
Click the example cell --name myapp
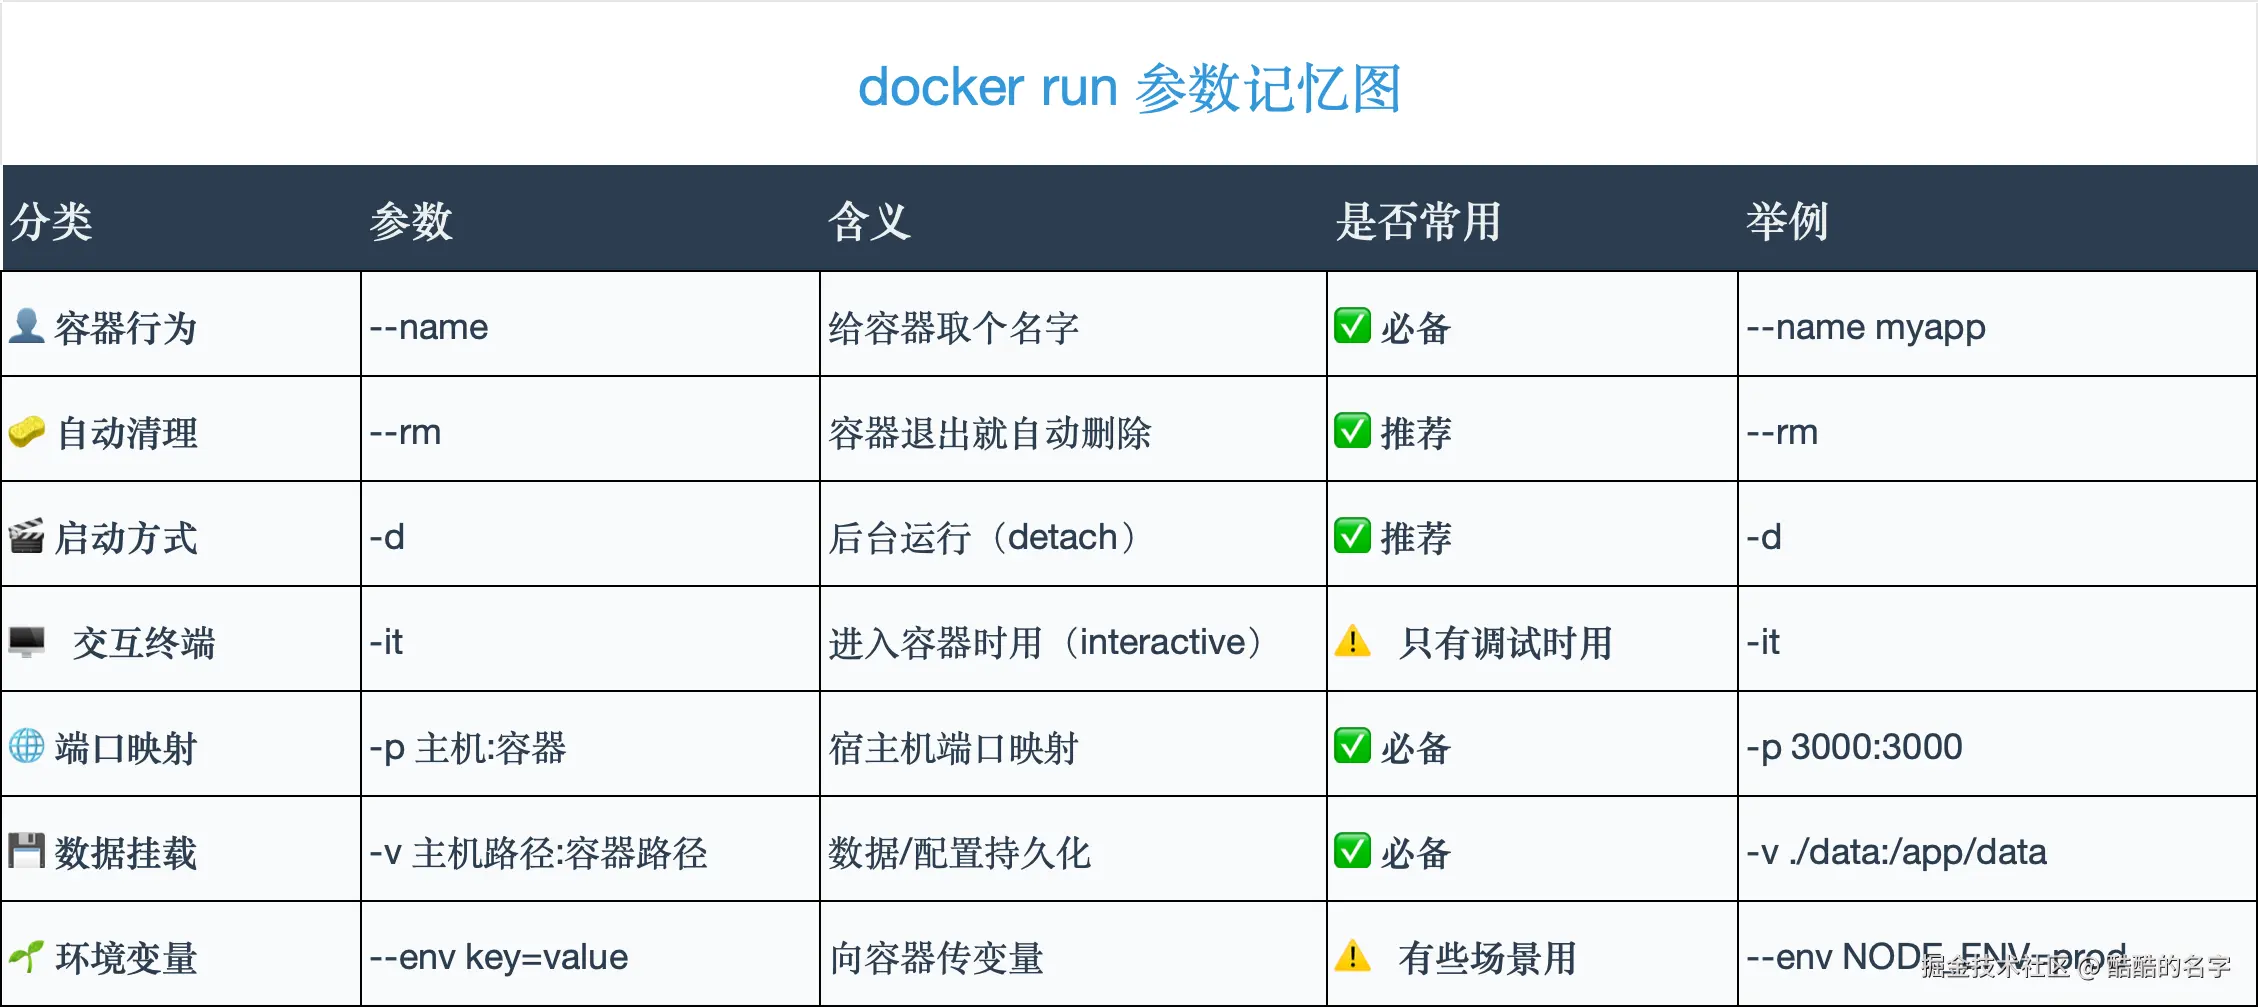pyautogui.click(x=1865, y=327)
